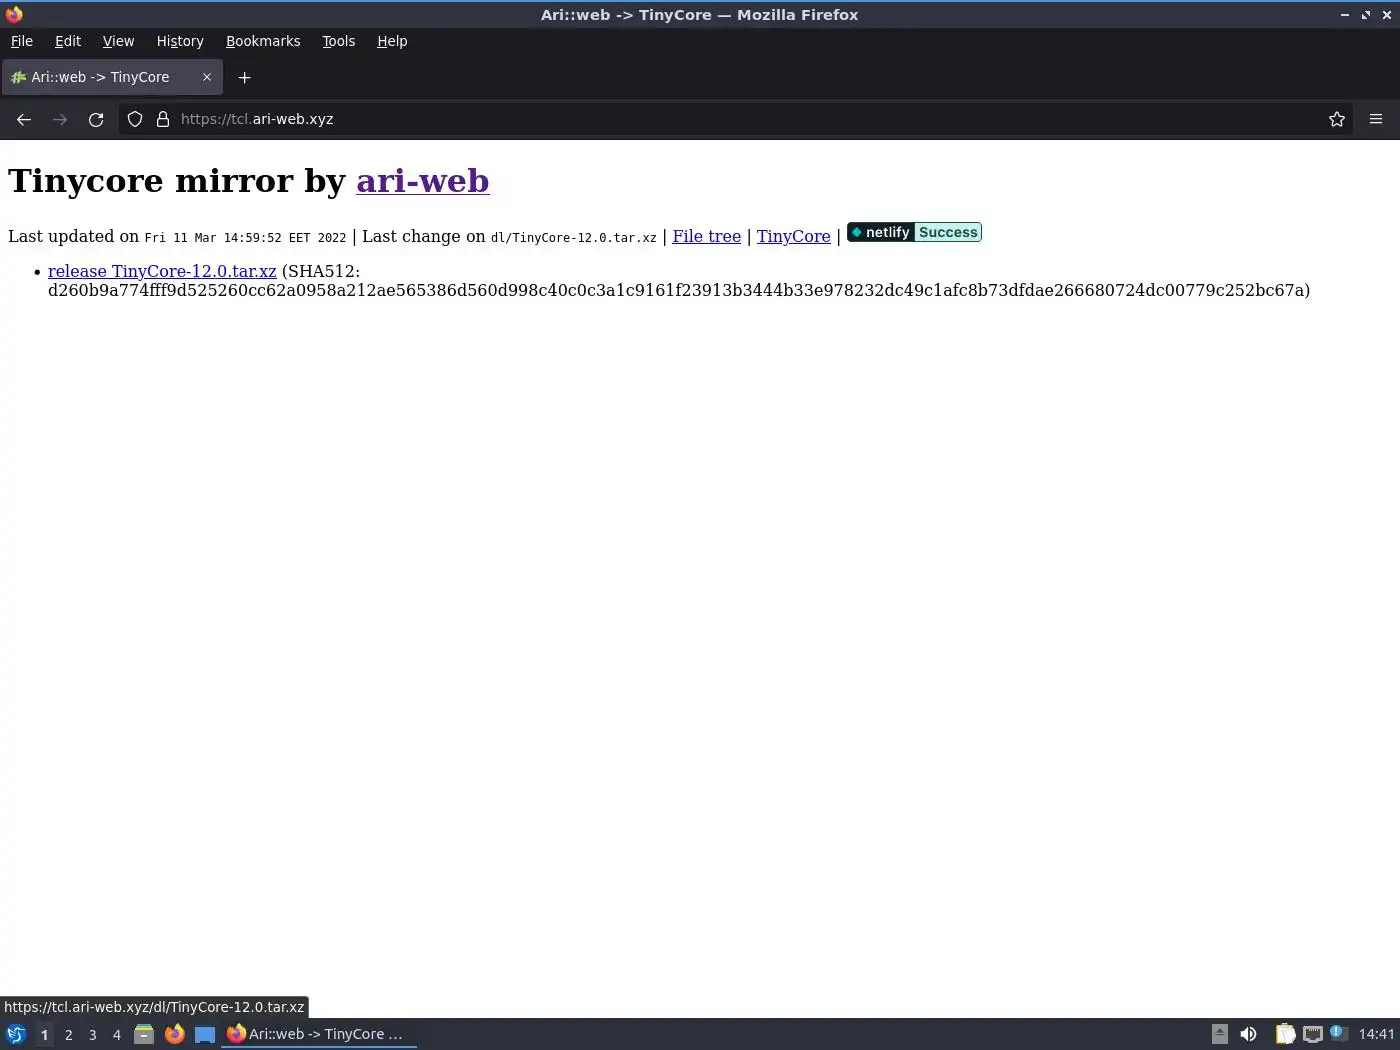
Task: Open the clipboard manager tray icon
Action: pos(1285,1034)
